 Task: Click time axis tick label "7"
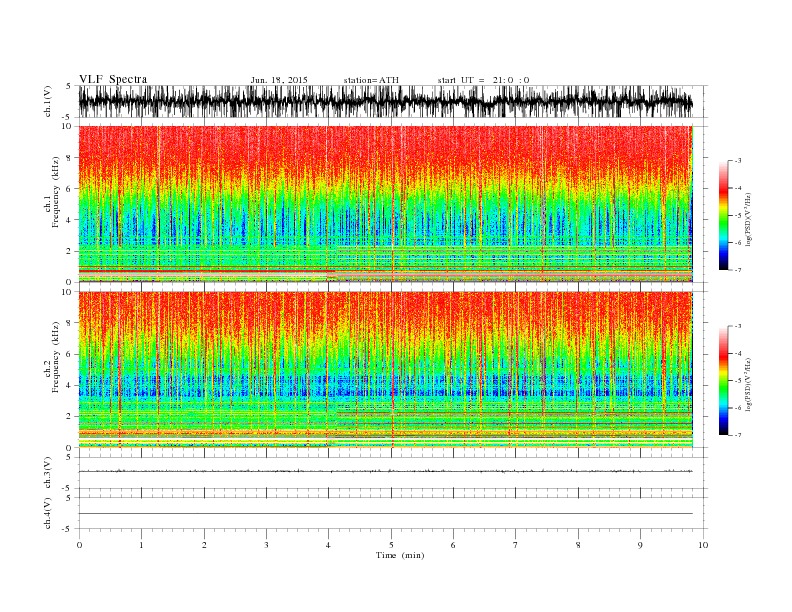point(516,545)
